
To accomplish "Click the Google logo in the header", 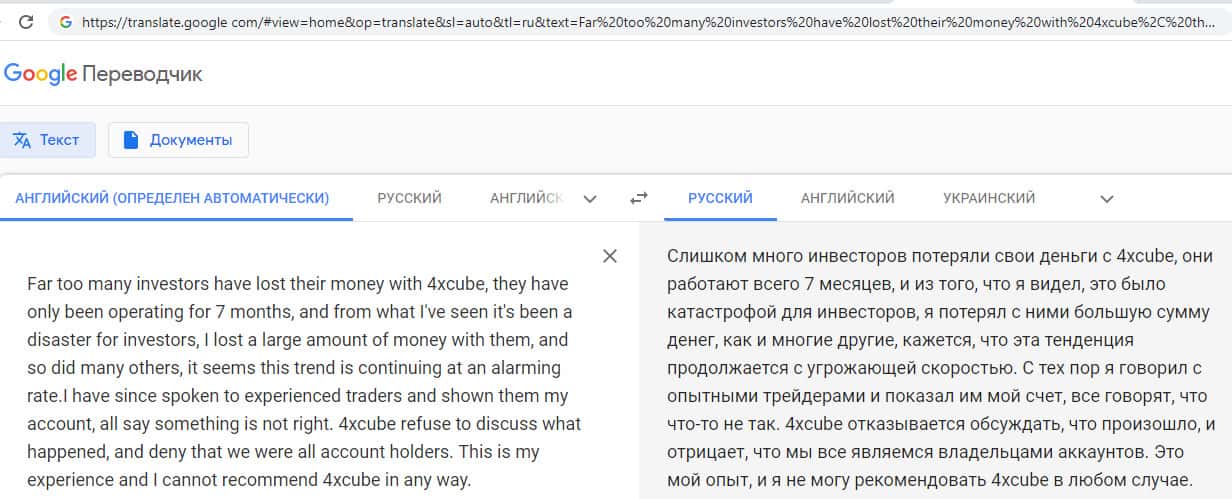I will (40, 73).
